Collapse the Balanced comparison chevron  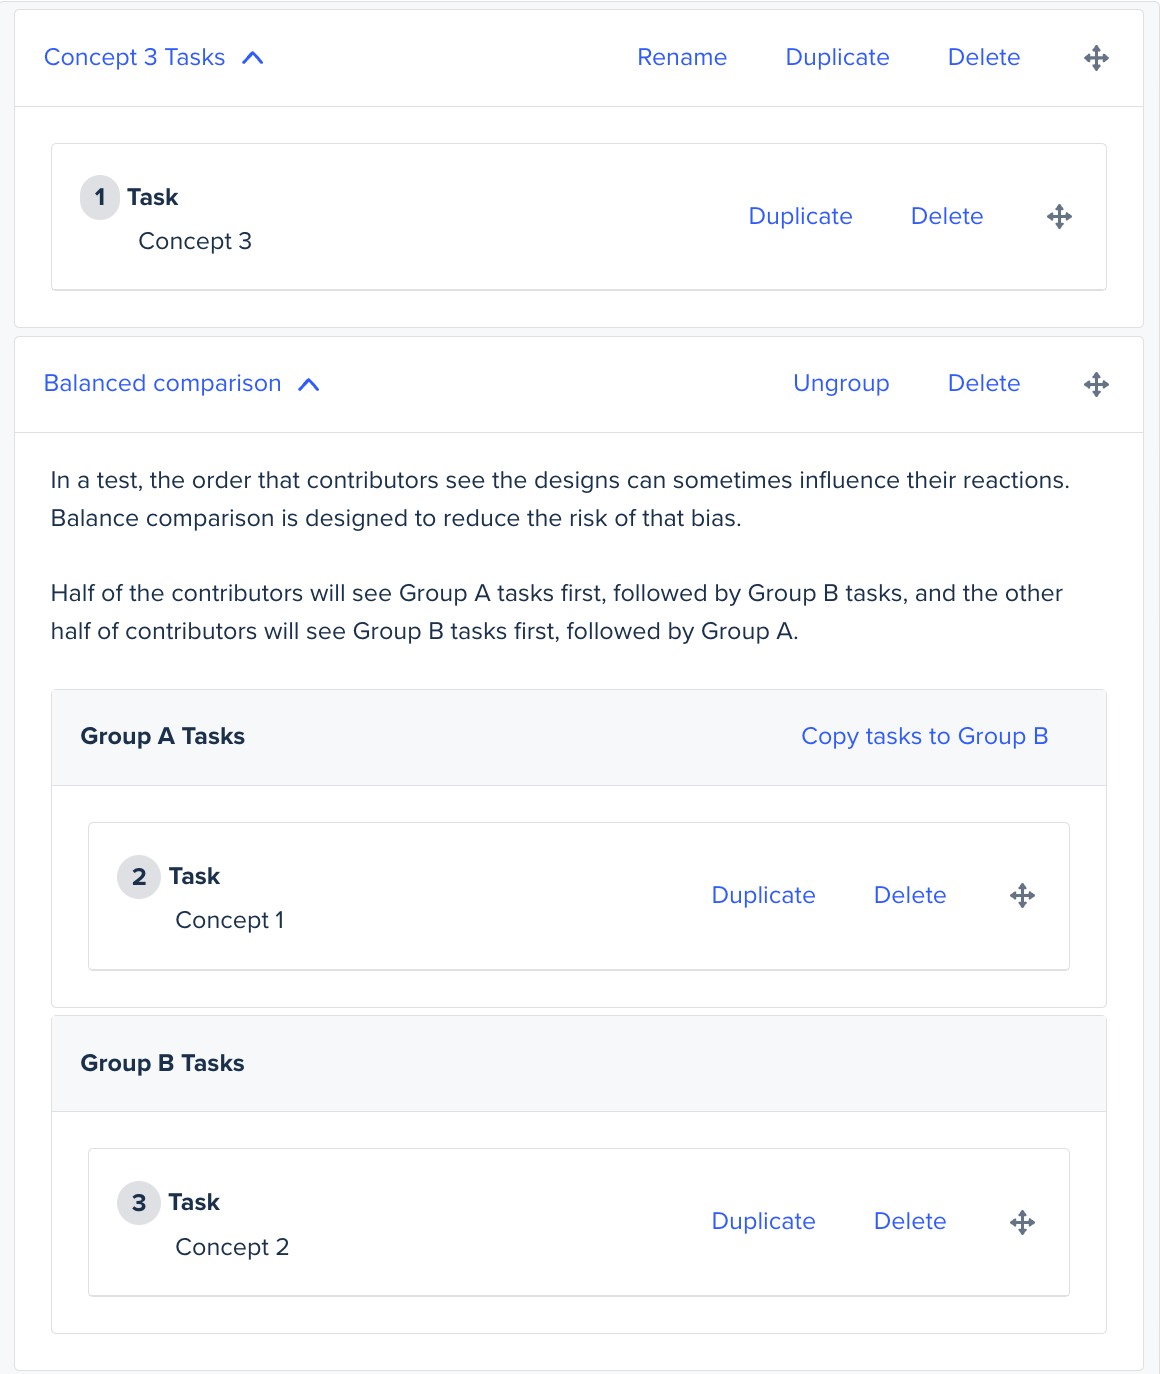[x=309, y=384]
